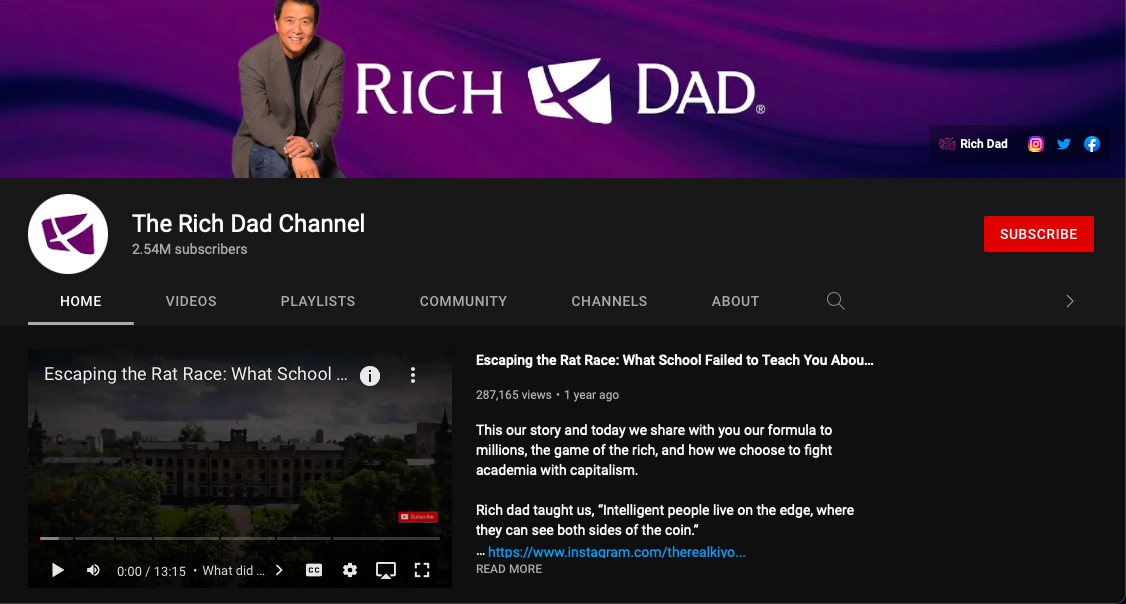
Task: Open the video's three-dot more menu
Action: (413, 375)
